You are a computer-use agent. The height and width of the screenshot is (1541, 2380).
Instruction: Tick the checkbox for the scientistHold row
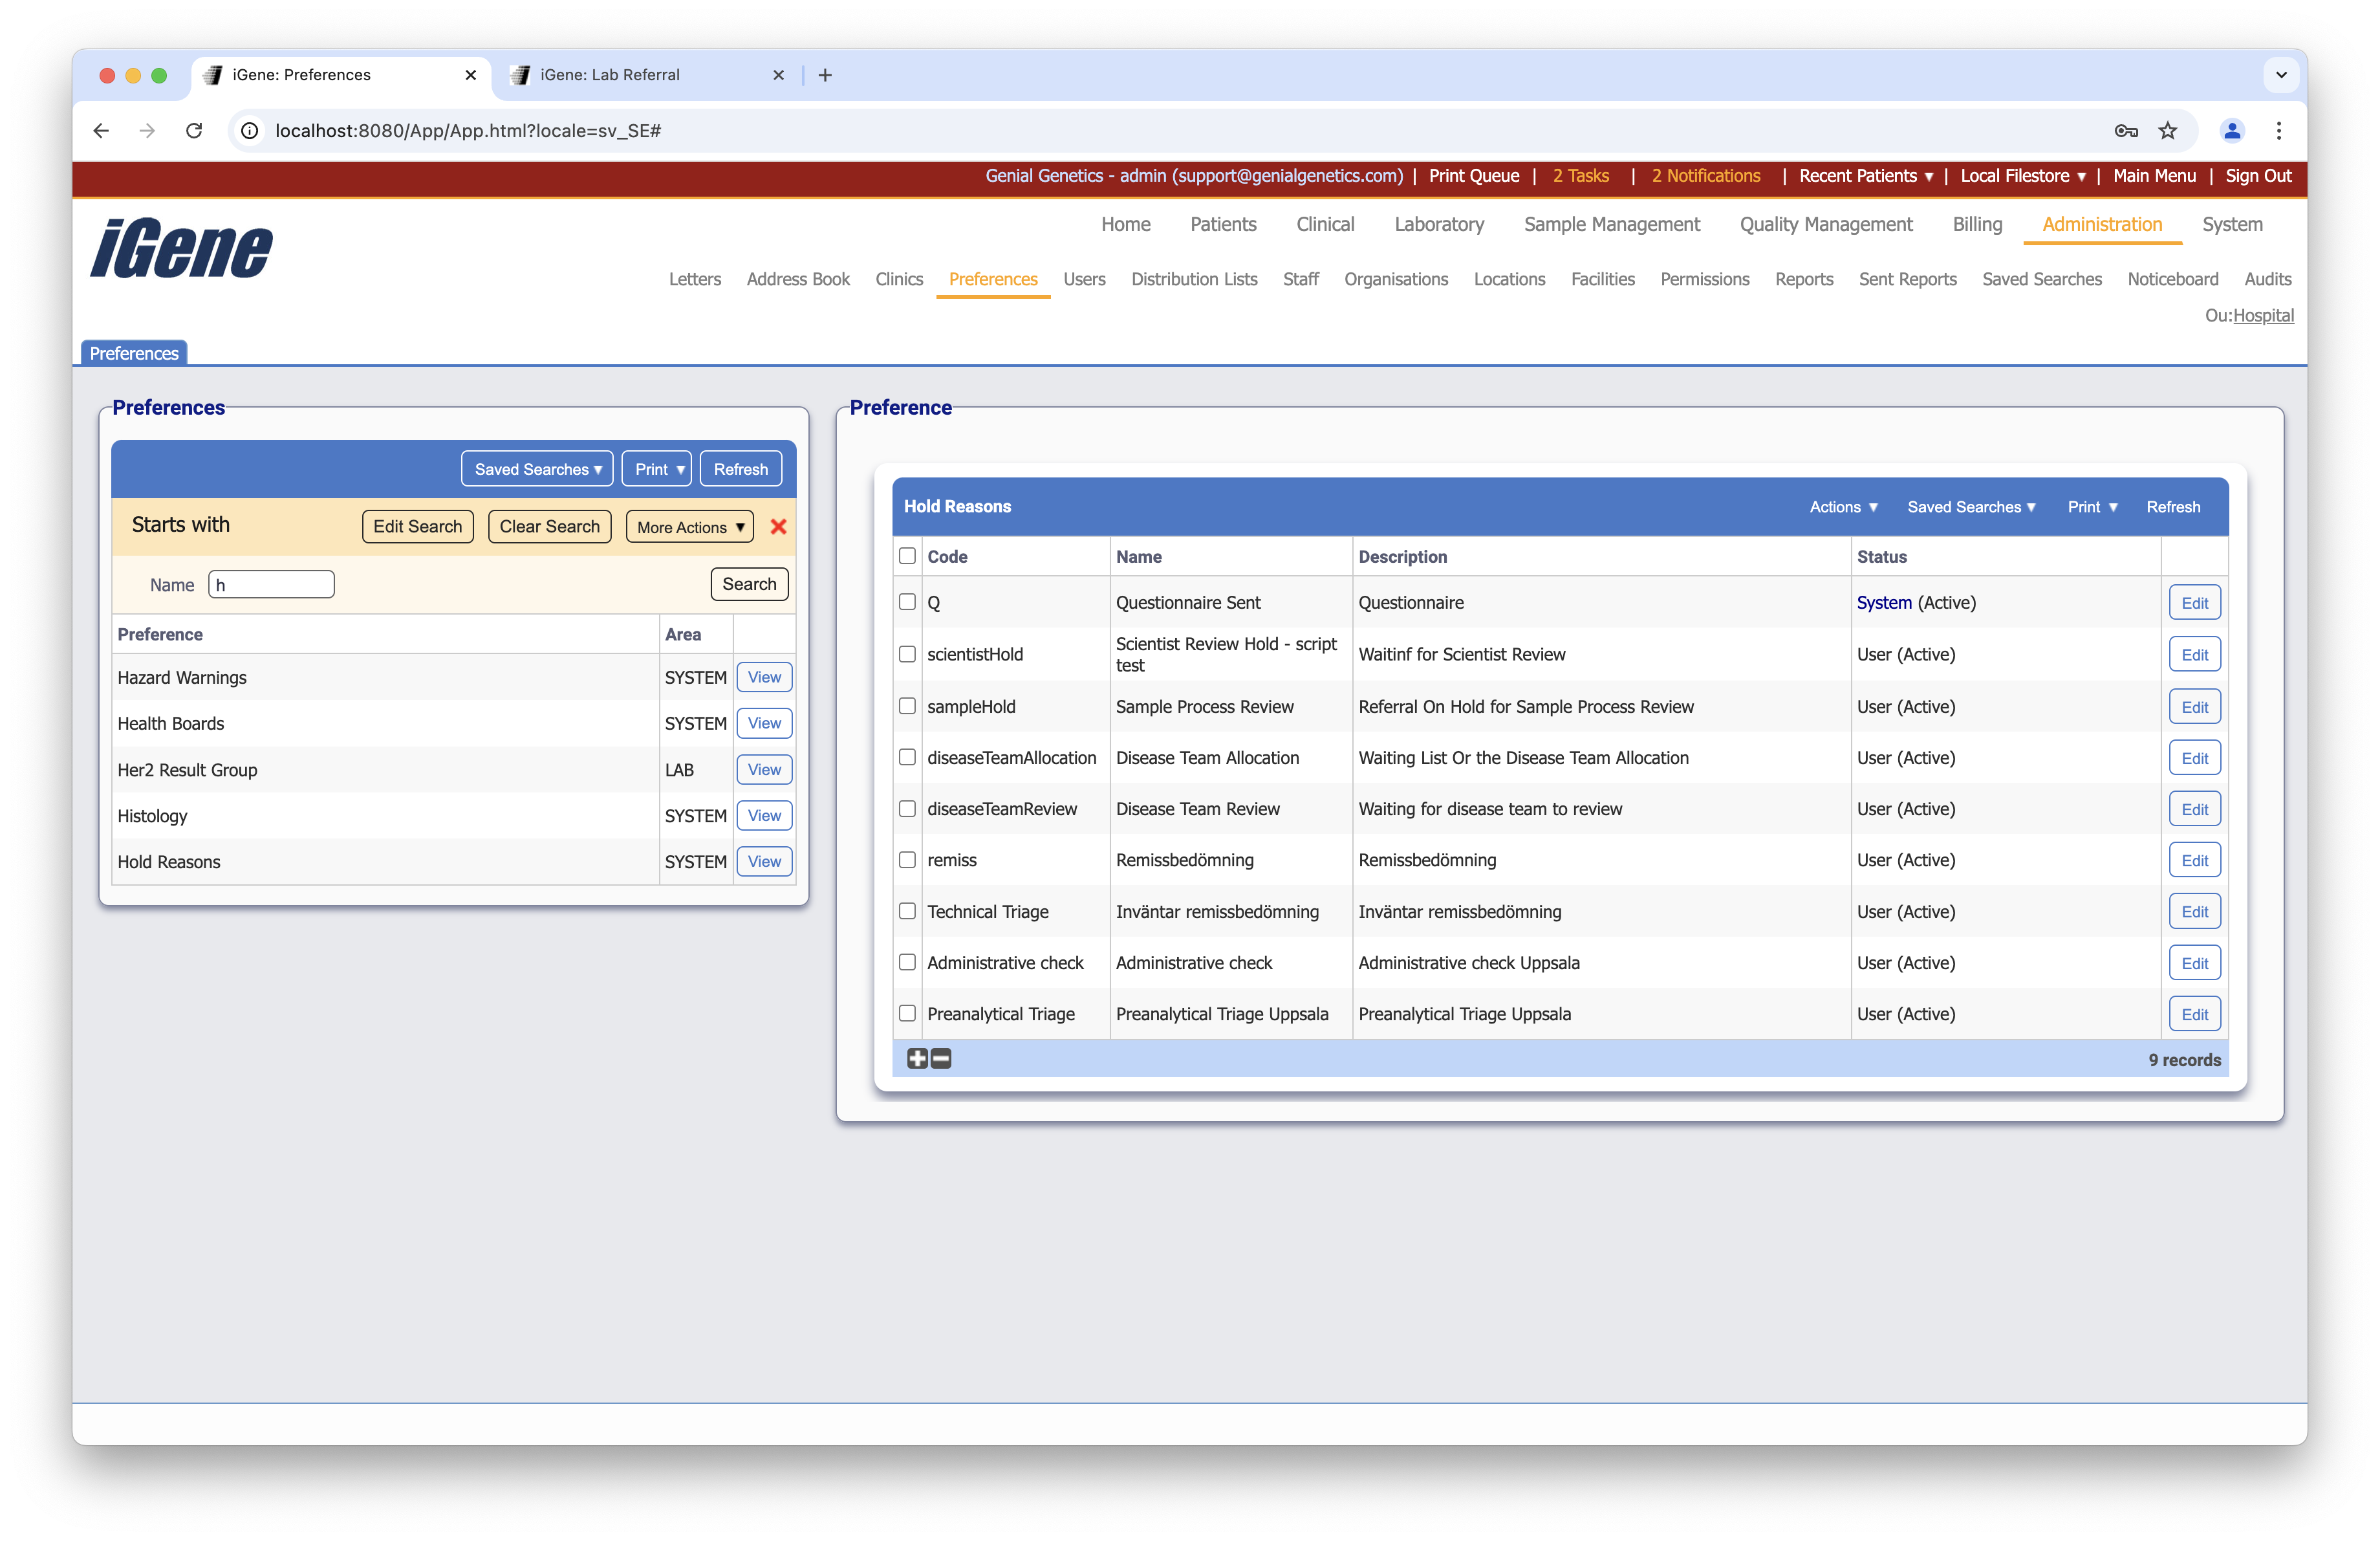click(x=907, y=654)
